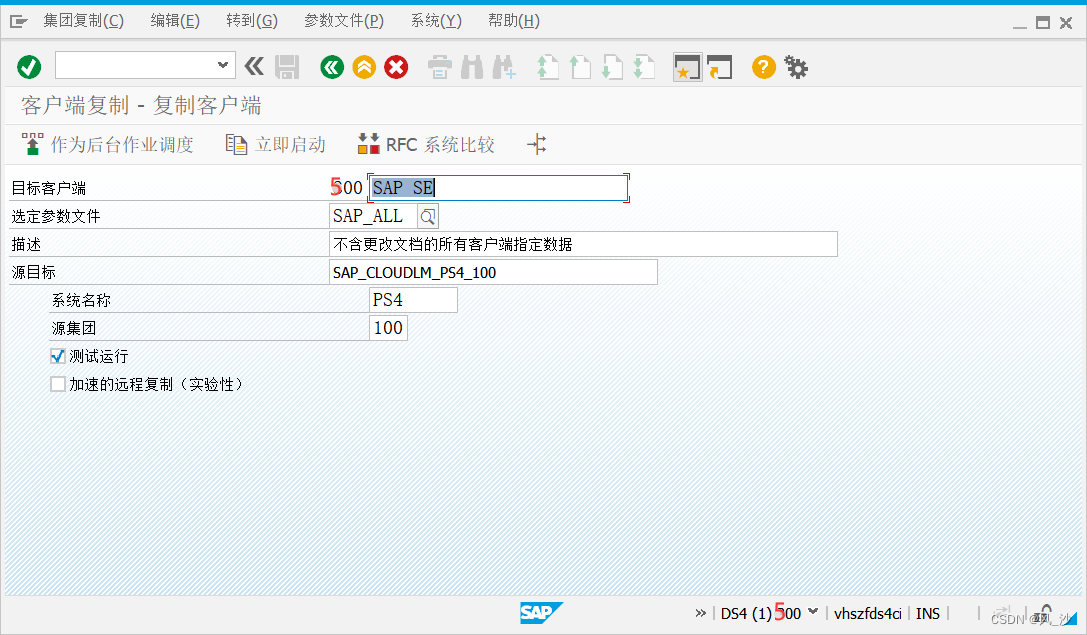Maximize the SAP window

click(1043, 23)
